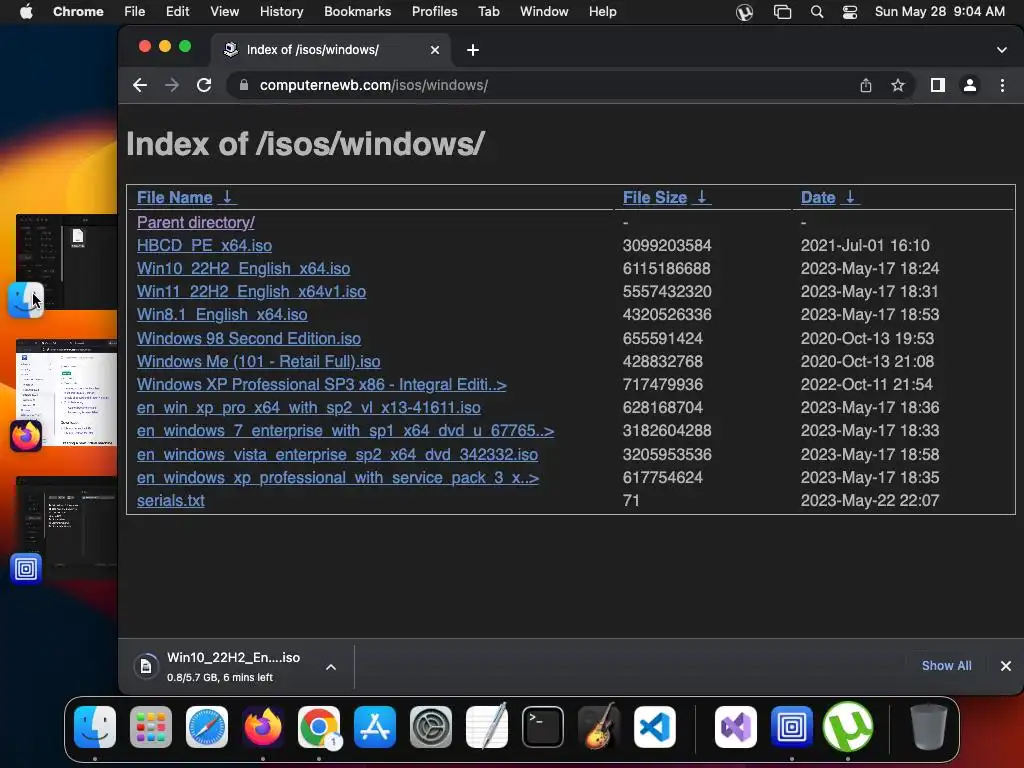The height and width of the screenshot is (768, 1024).
Task: Click File Name descending arrow
Action: coord(227,197)
